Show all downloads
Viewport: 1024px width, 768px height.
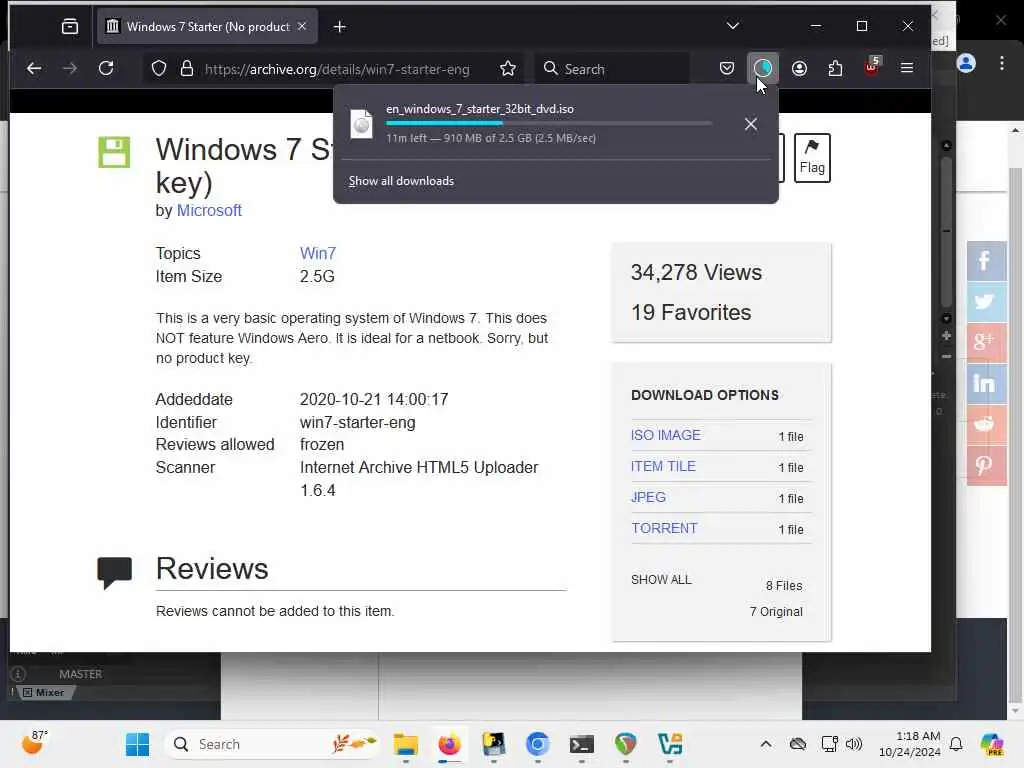[x=401, y=181]
